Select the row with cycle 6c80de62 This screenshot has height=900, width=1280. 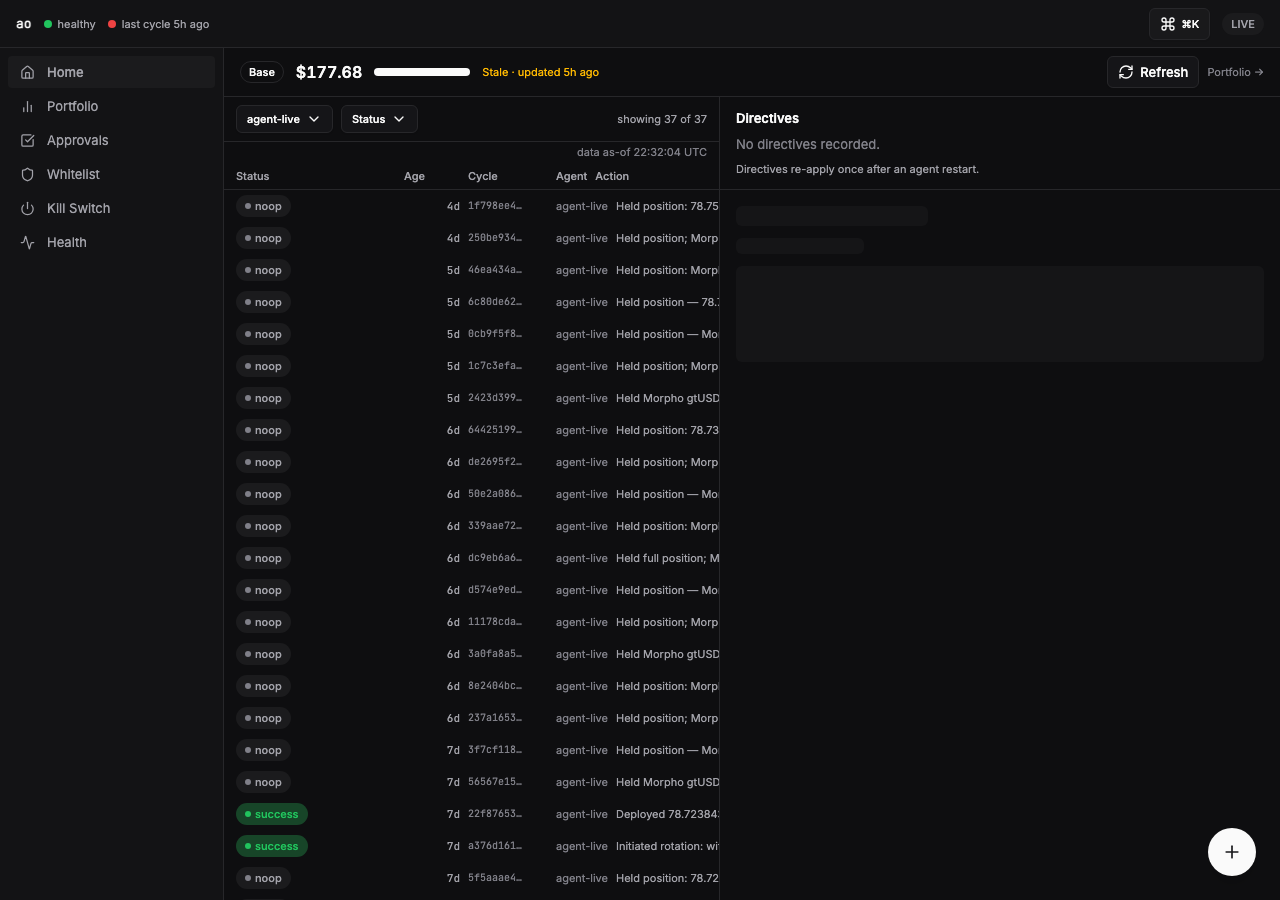(x=472, y=302)
